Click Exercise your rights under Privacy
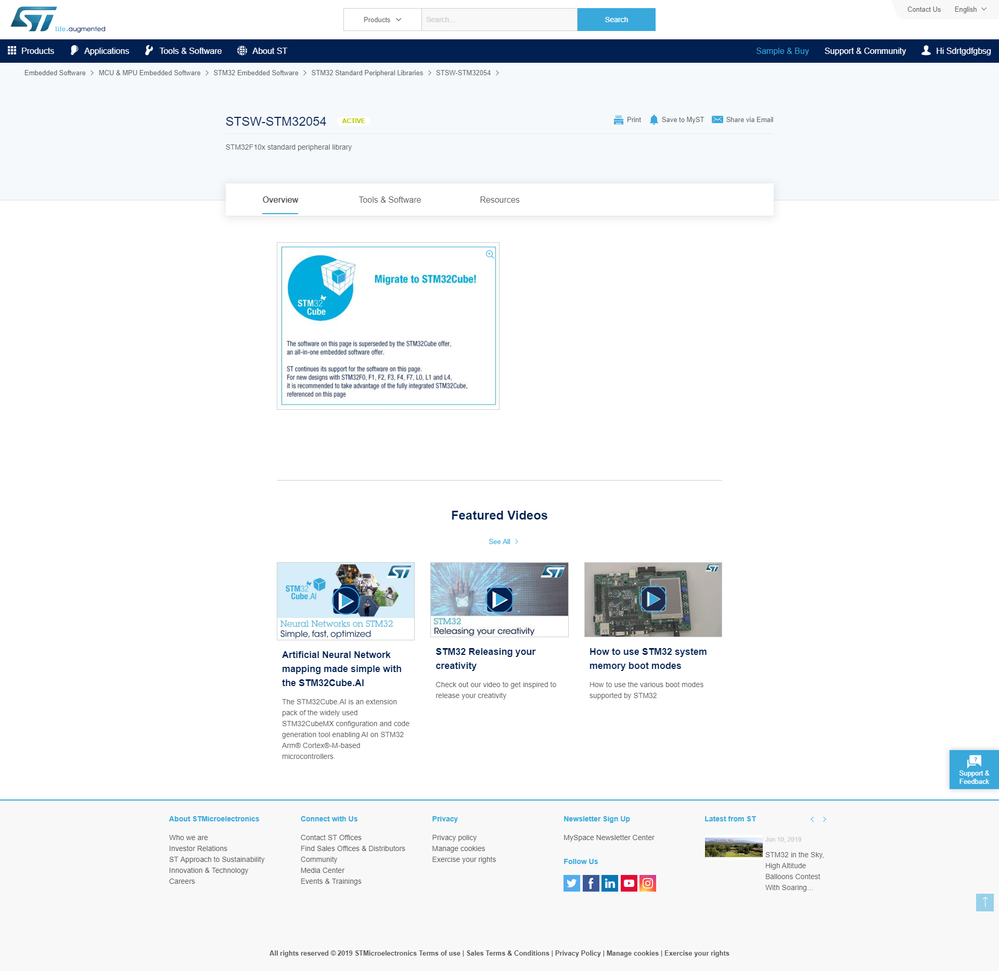This screenshot has height=971, width=999. point(464,860)
